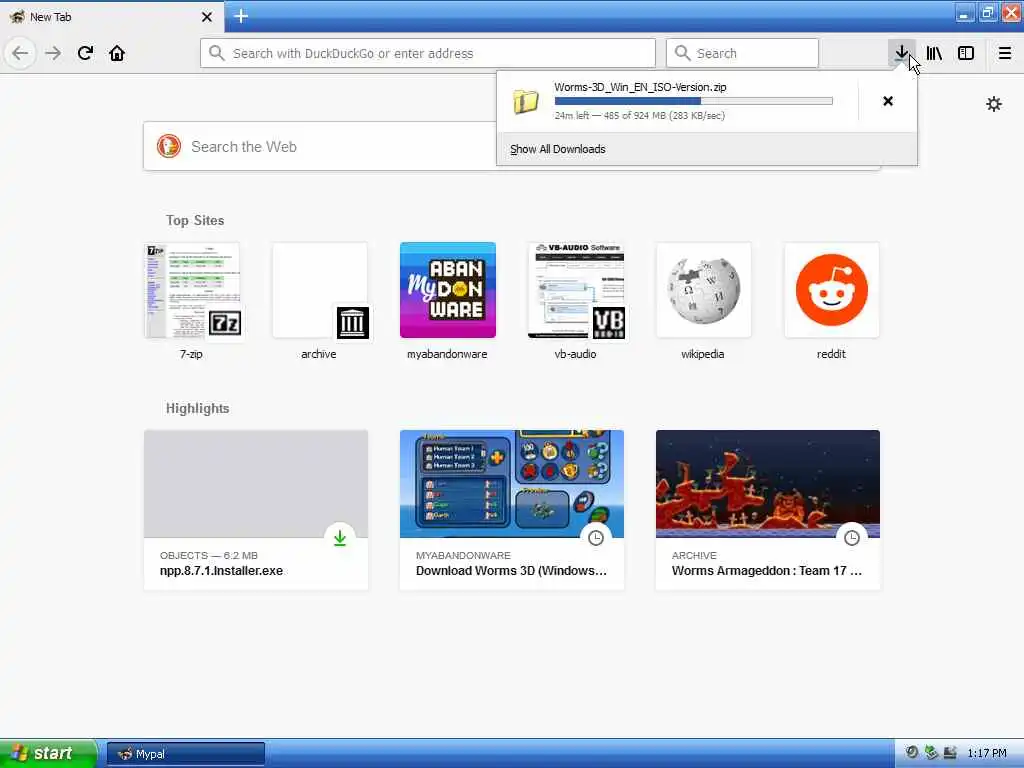The width and height of the screenshot is (1024, 768).
Task: Open the hamburger application menu
Action: [x=1004, y=53]
